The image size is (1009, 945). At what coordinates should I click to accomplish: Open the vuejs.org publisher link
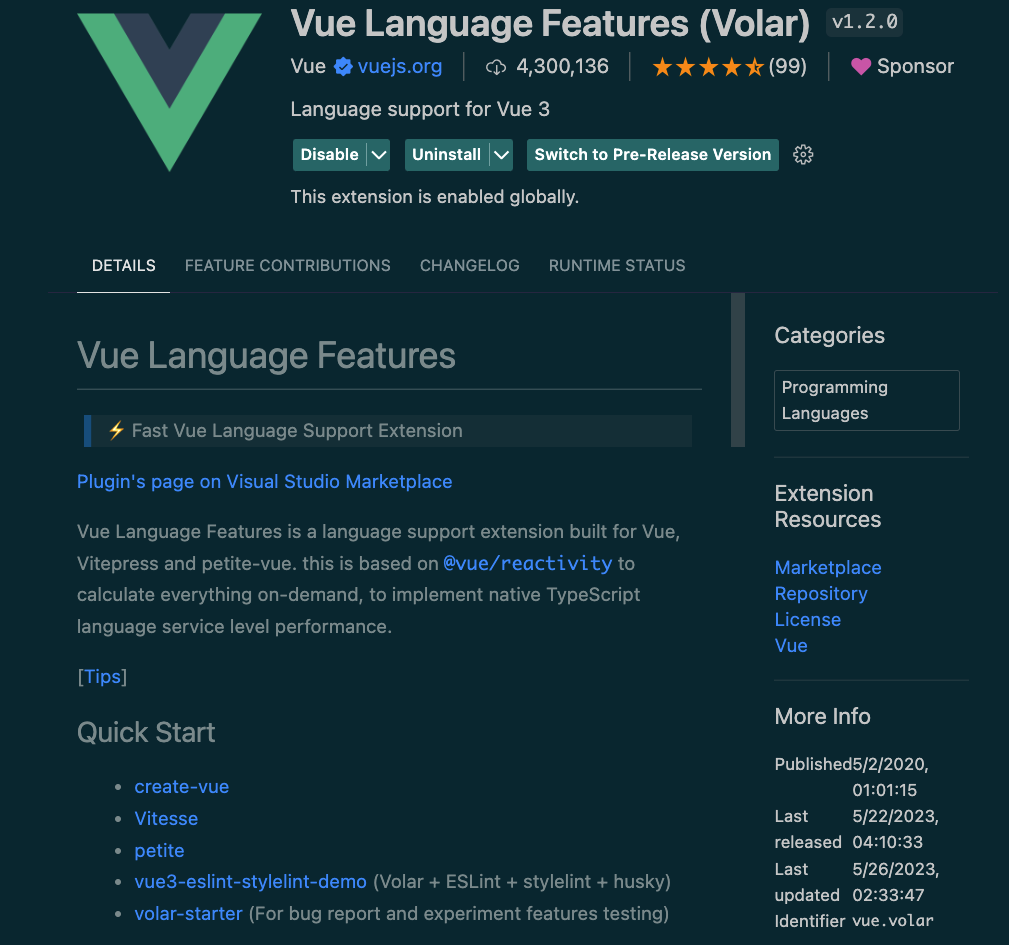pyautogui.click(x=399, y=67)
